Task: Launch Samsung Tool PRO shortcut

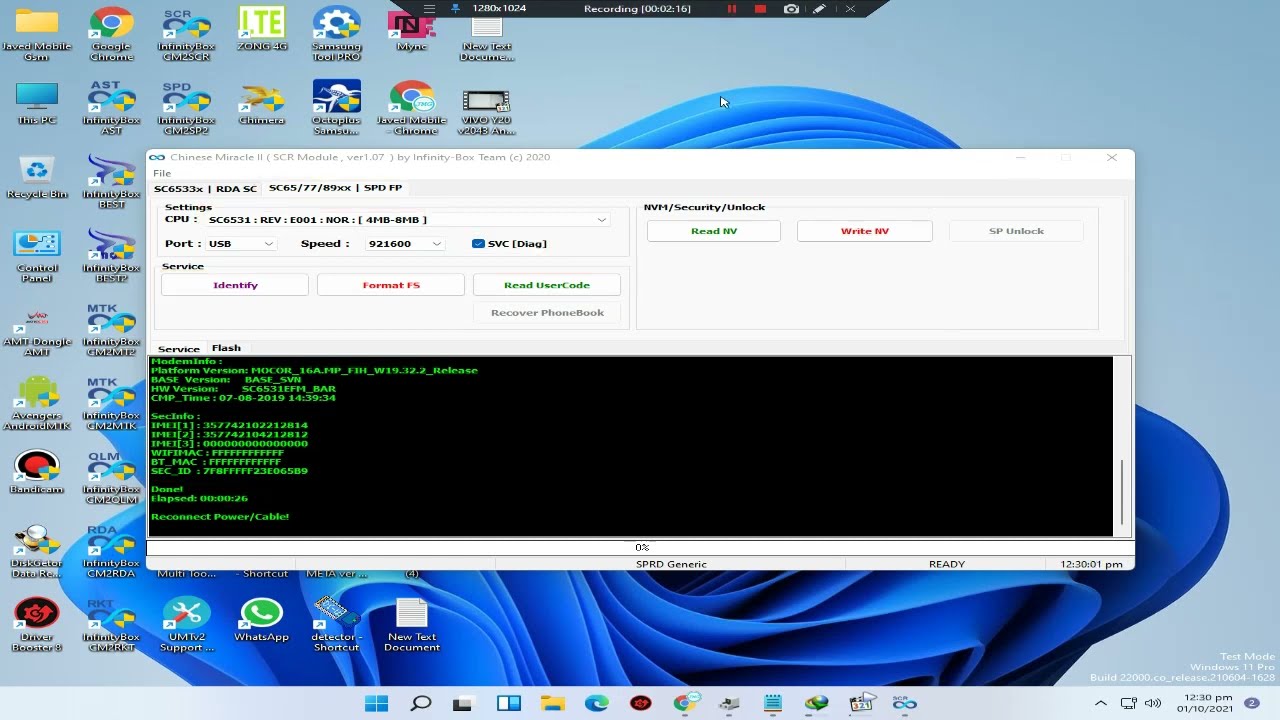Action: tap(336, 35)
